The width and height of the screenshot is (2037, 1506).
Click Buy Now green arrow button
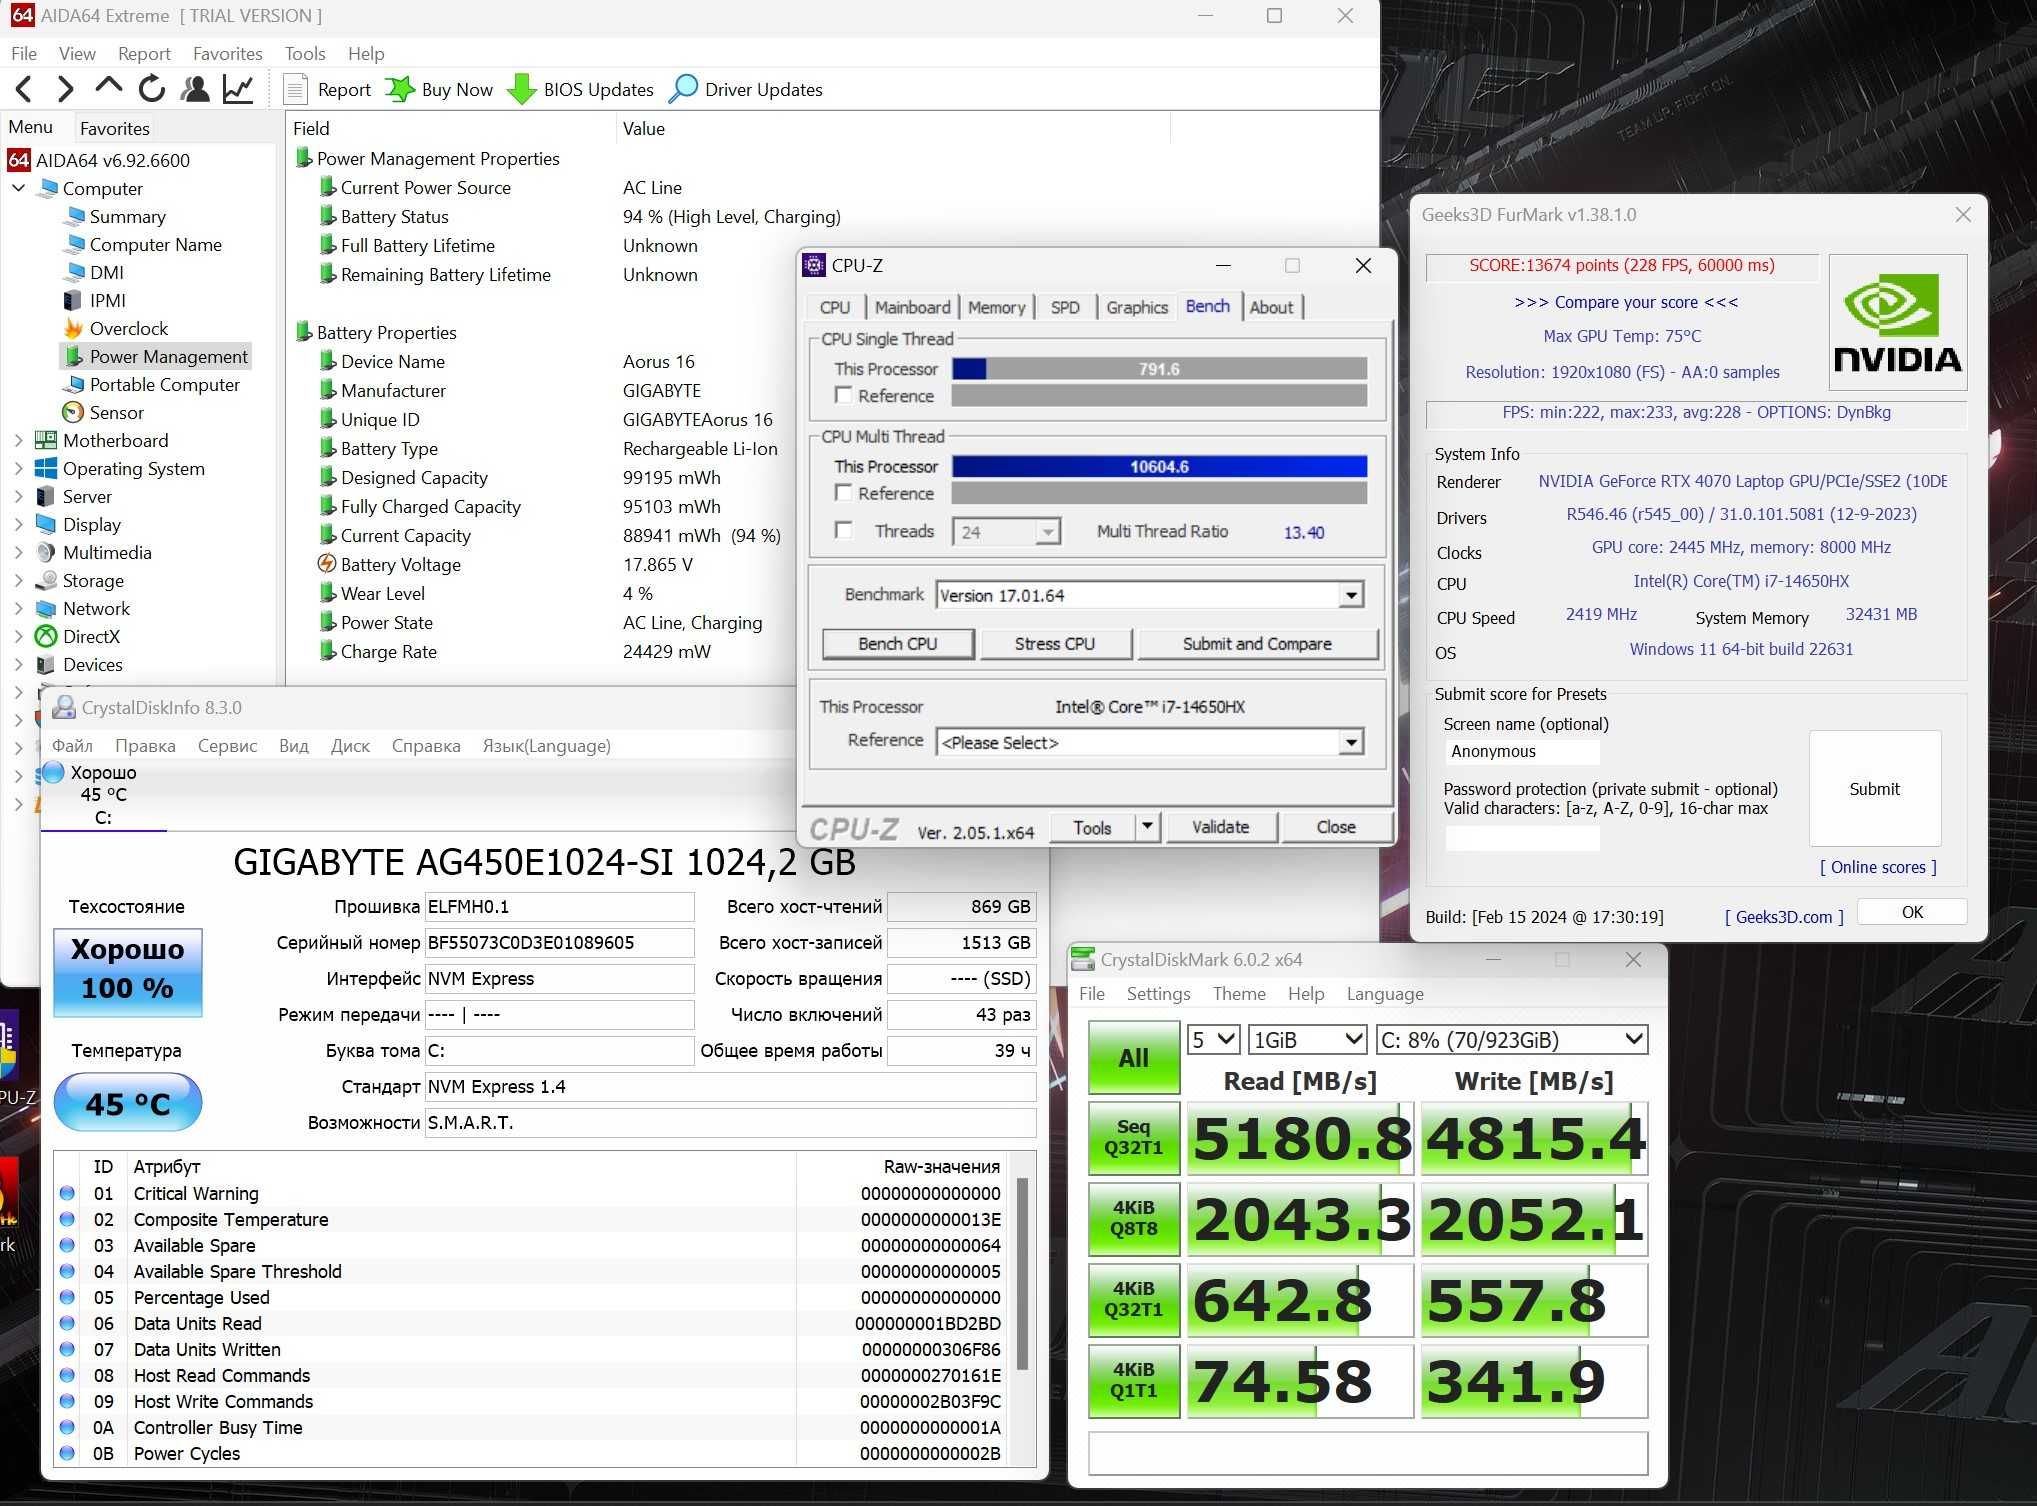tap(439, 89)
